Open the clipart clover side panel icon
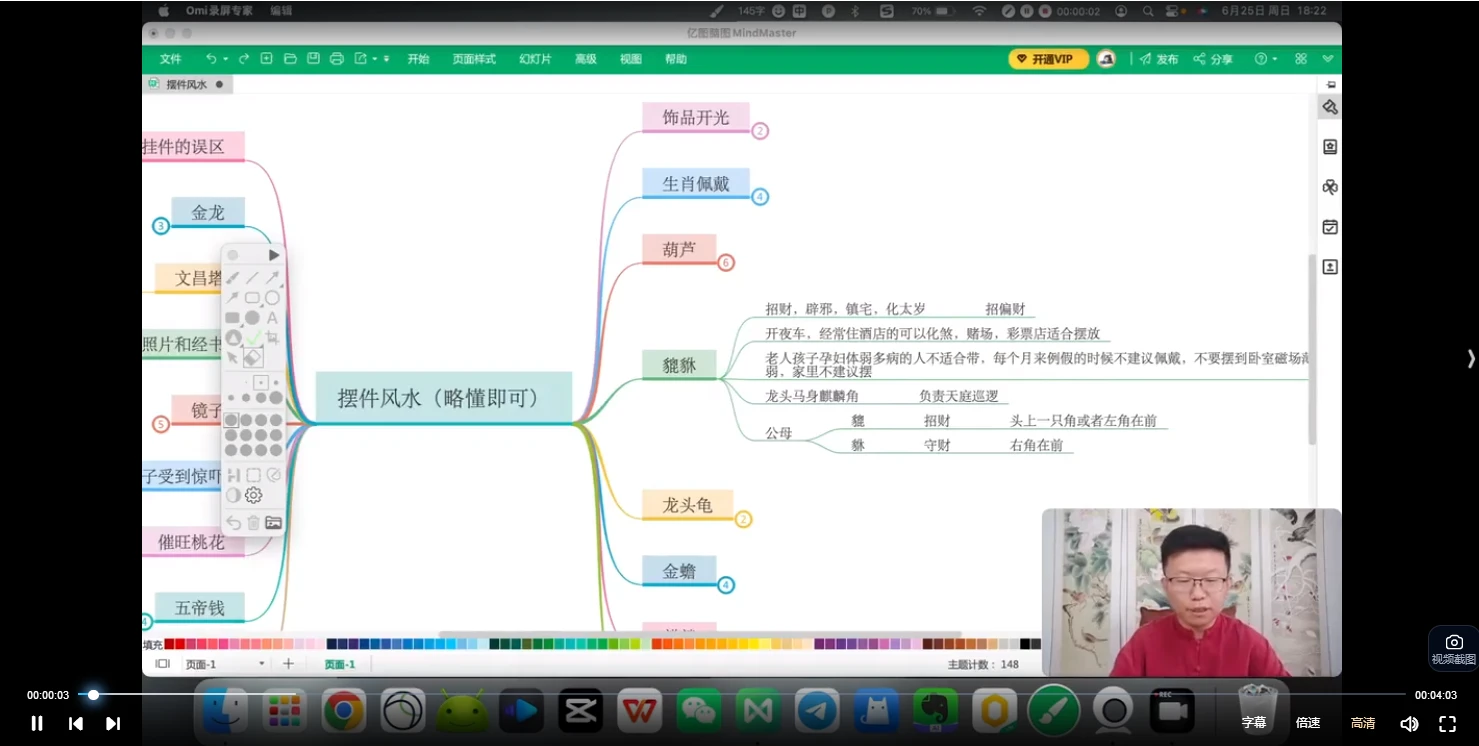Viewport: 1479px width, 746px height. (x=1330, y=187)
